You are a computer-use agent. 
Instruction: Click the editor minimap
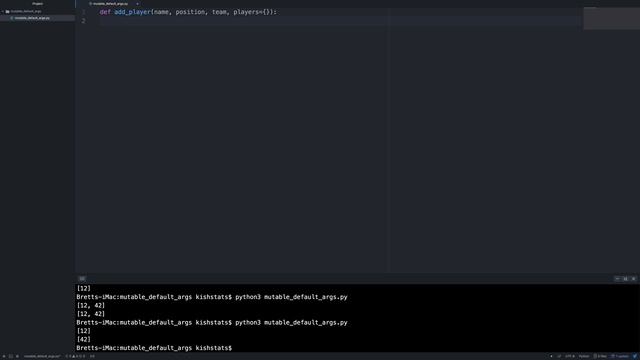click(611, 18)
